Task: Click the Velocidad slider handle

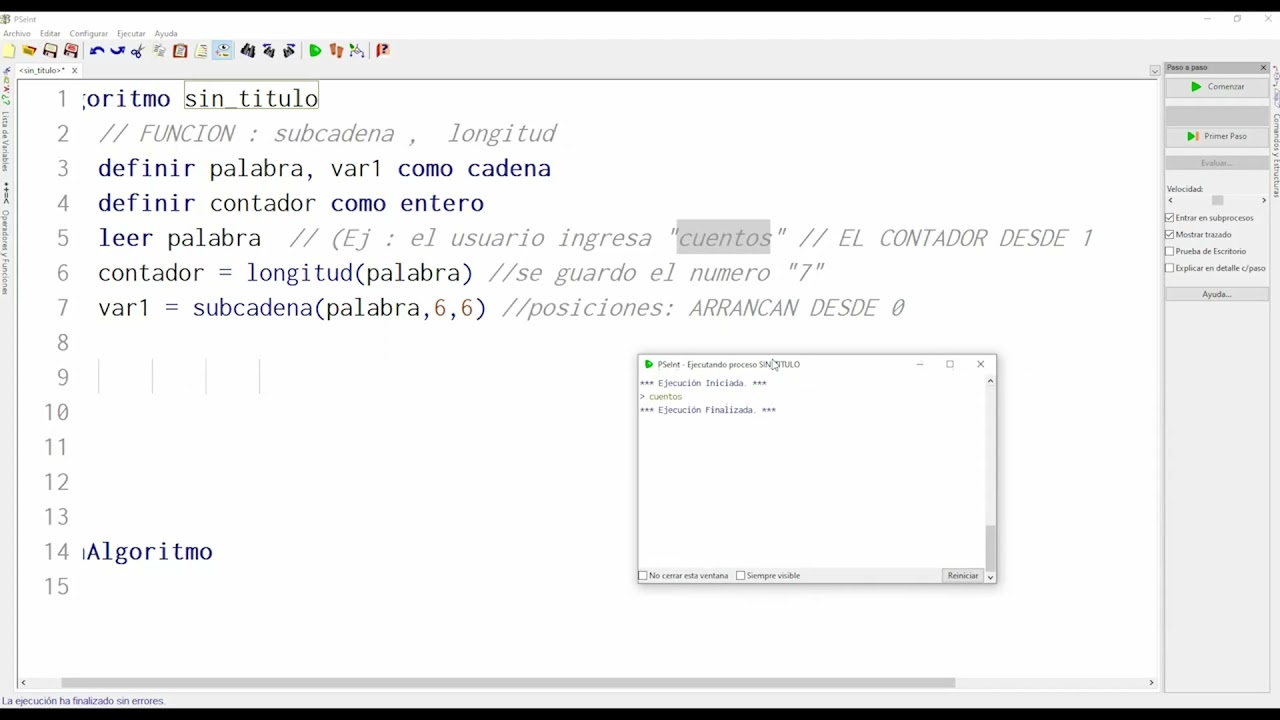Action: point(1217,201)
